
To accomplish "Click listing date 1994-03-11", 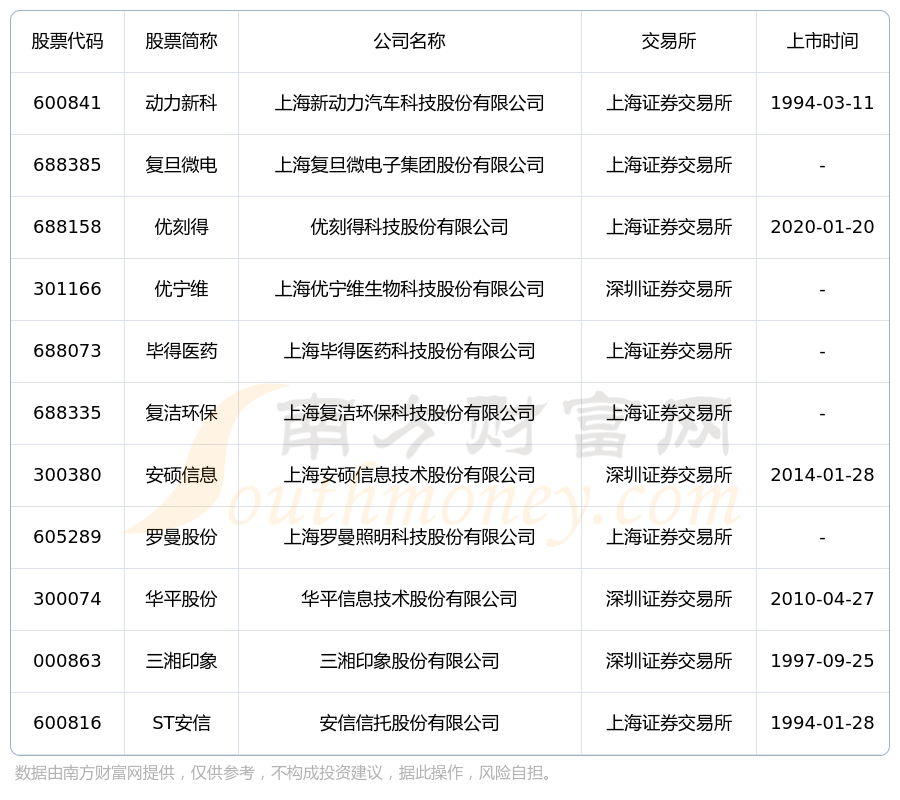I will point(823,103).
